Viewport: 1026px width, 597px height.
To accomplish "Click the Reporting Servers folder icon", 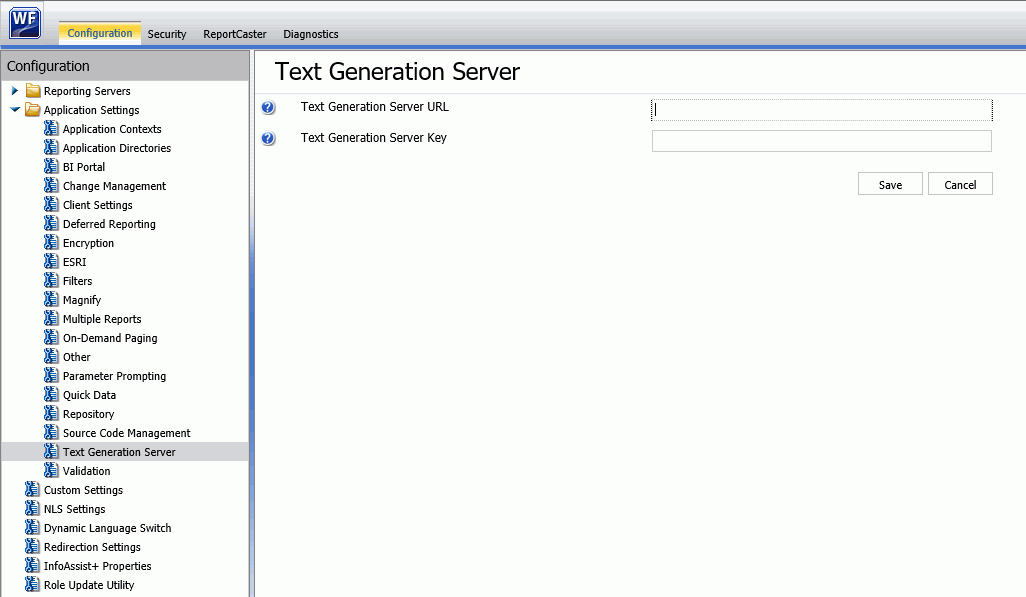I will [x=33, y=90].
